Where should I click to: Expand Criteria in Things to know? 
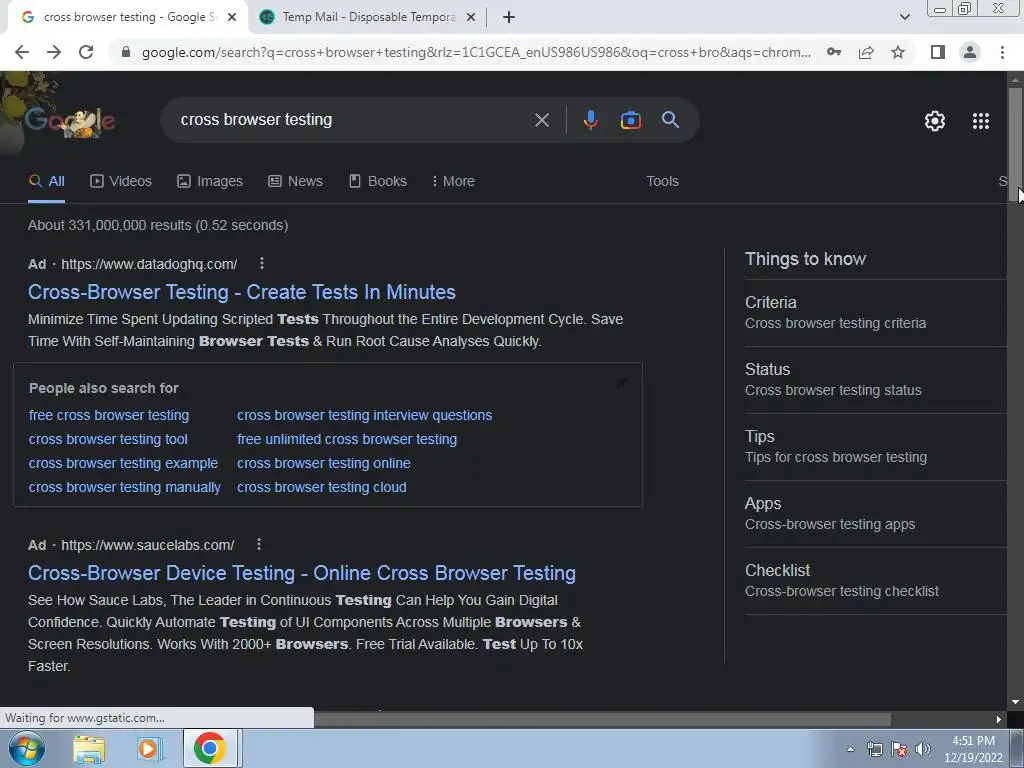[875, 313]
